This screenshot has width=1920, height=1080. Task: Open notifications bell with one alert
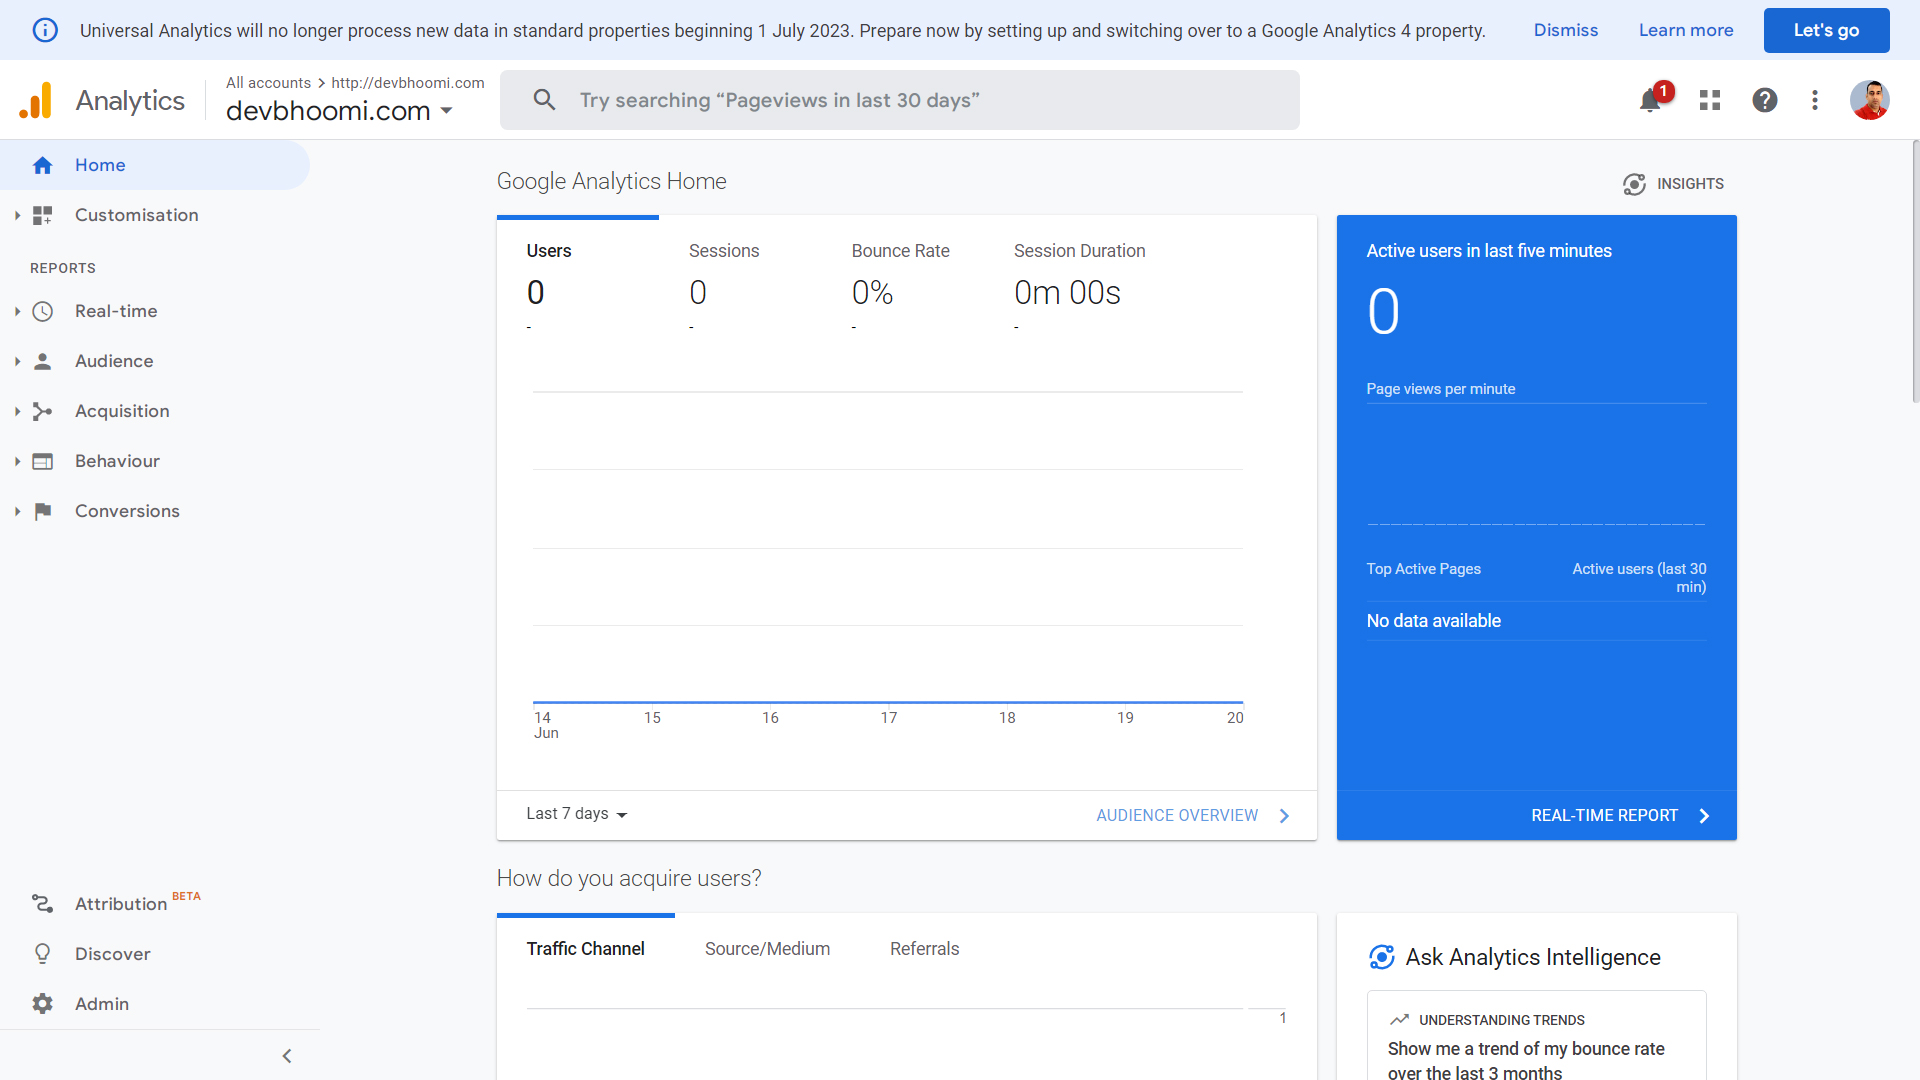pos(1650,100)
